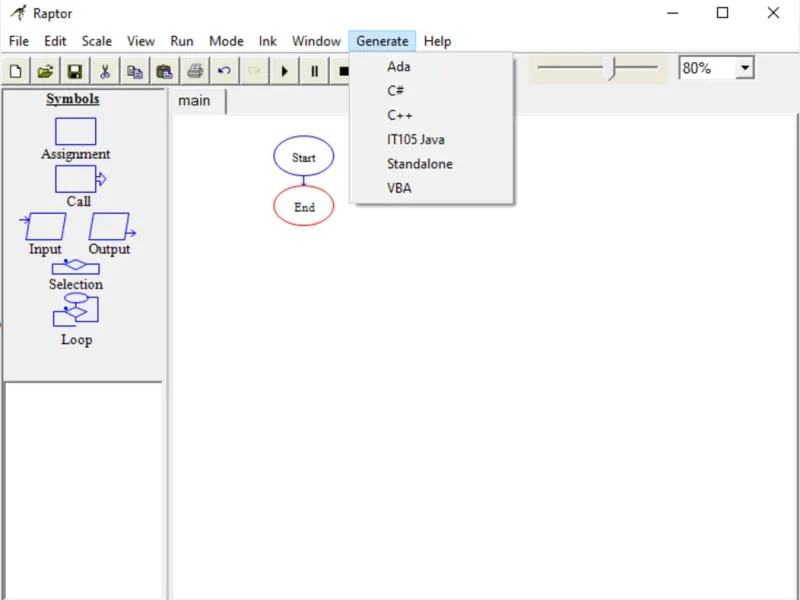Select the Call symbol
800x600 pixels.
pos(80,179)
